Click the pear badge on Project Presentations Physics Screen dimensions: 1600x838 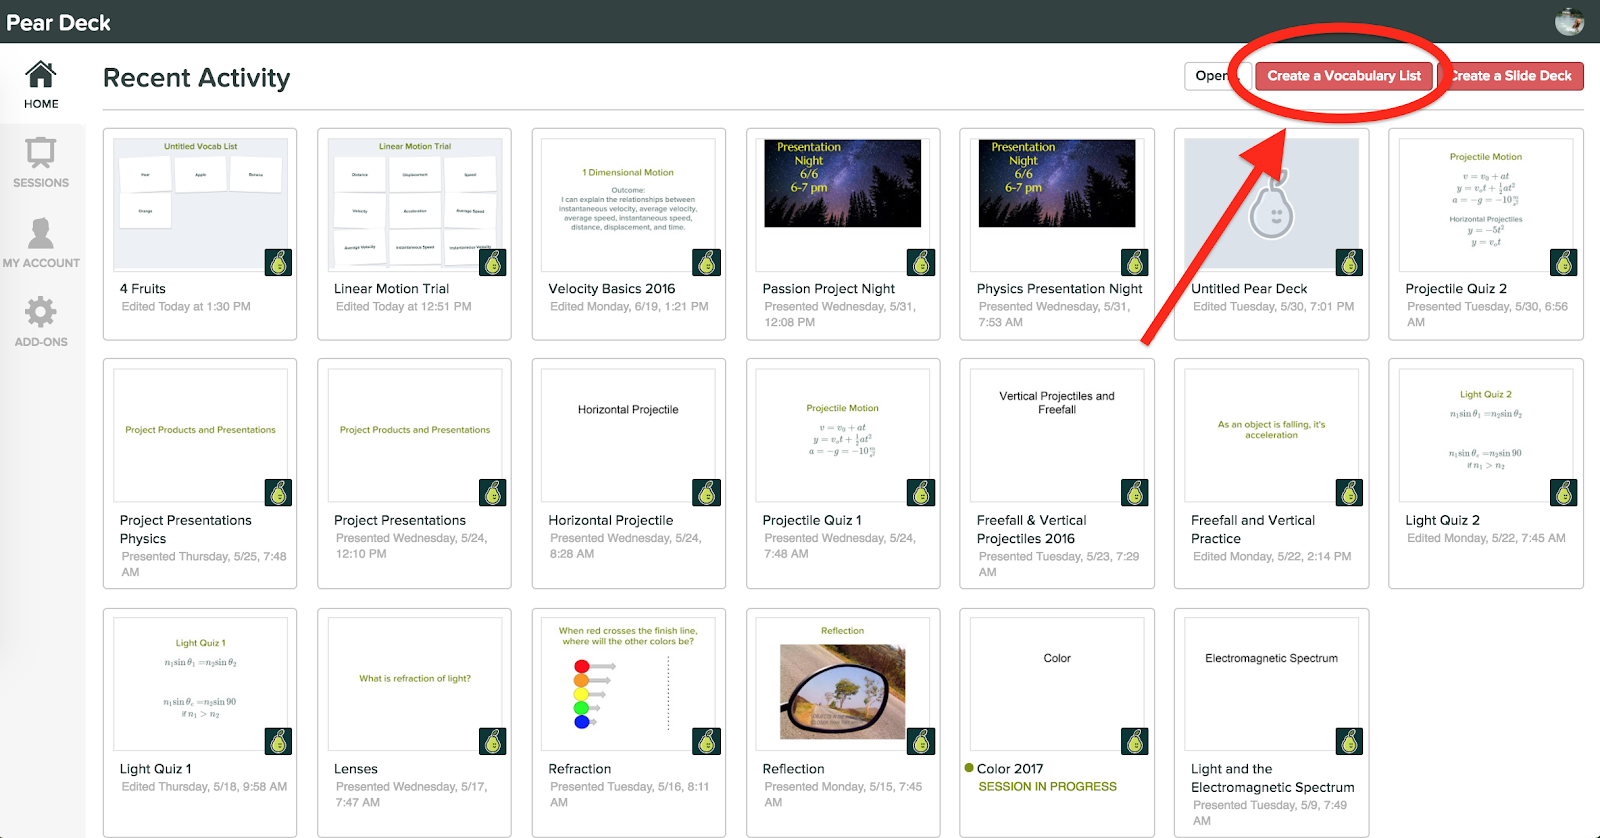point(279,493)
